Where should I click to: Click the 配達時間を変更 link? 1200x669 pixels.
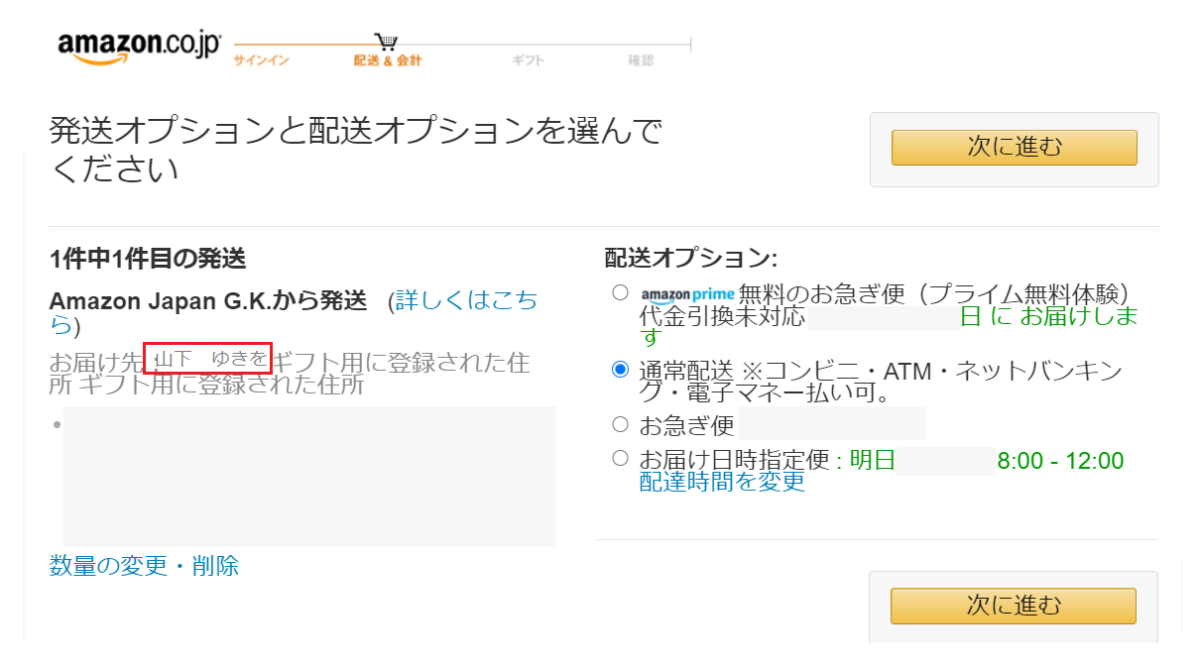pyautogui.click(x=722, y=481)
